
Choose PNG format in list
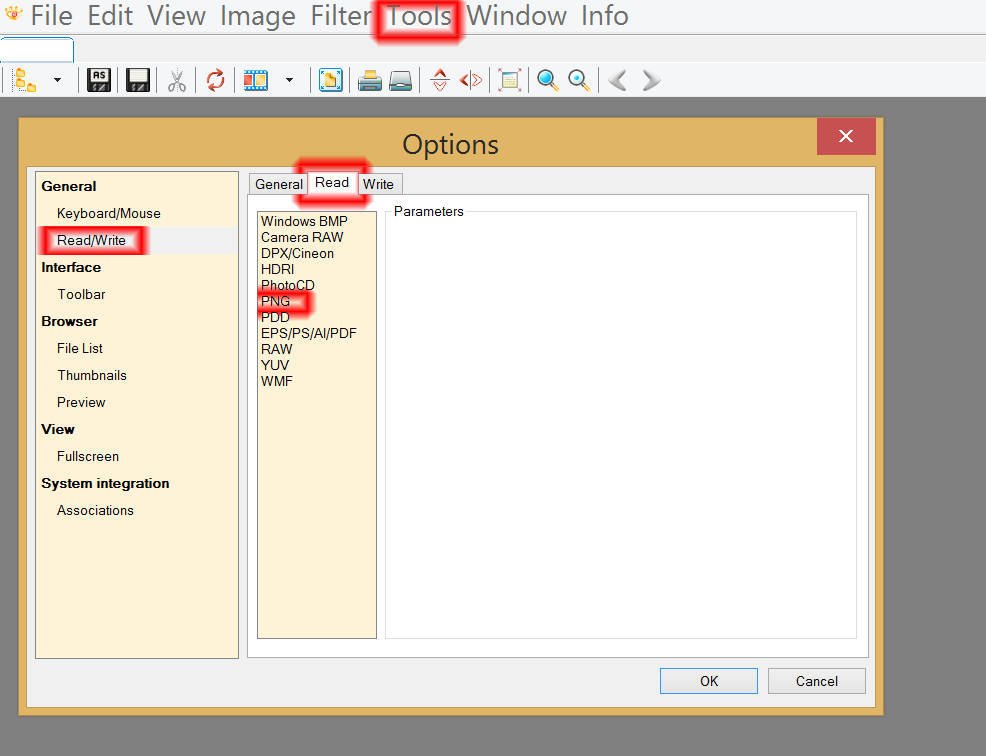[275, 301]
